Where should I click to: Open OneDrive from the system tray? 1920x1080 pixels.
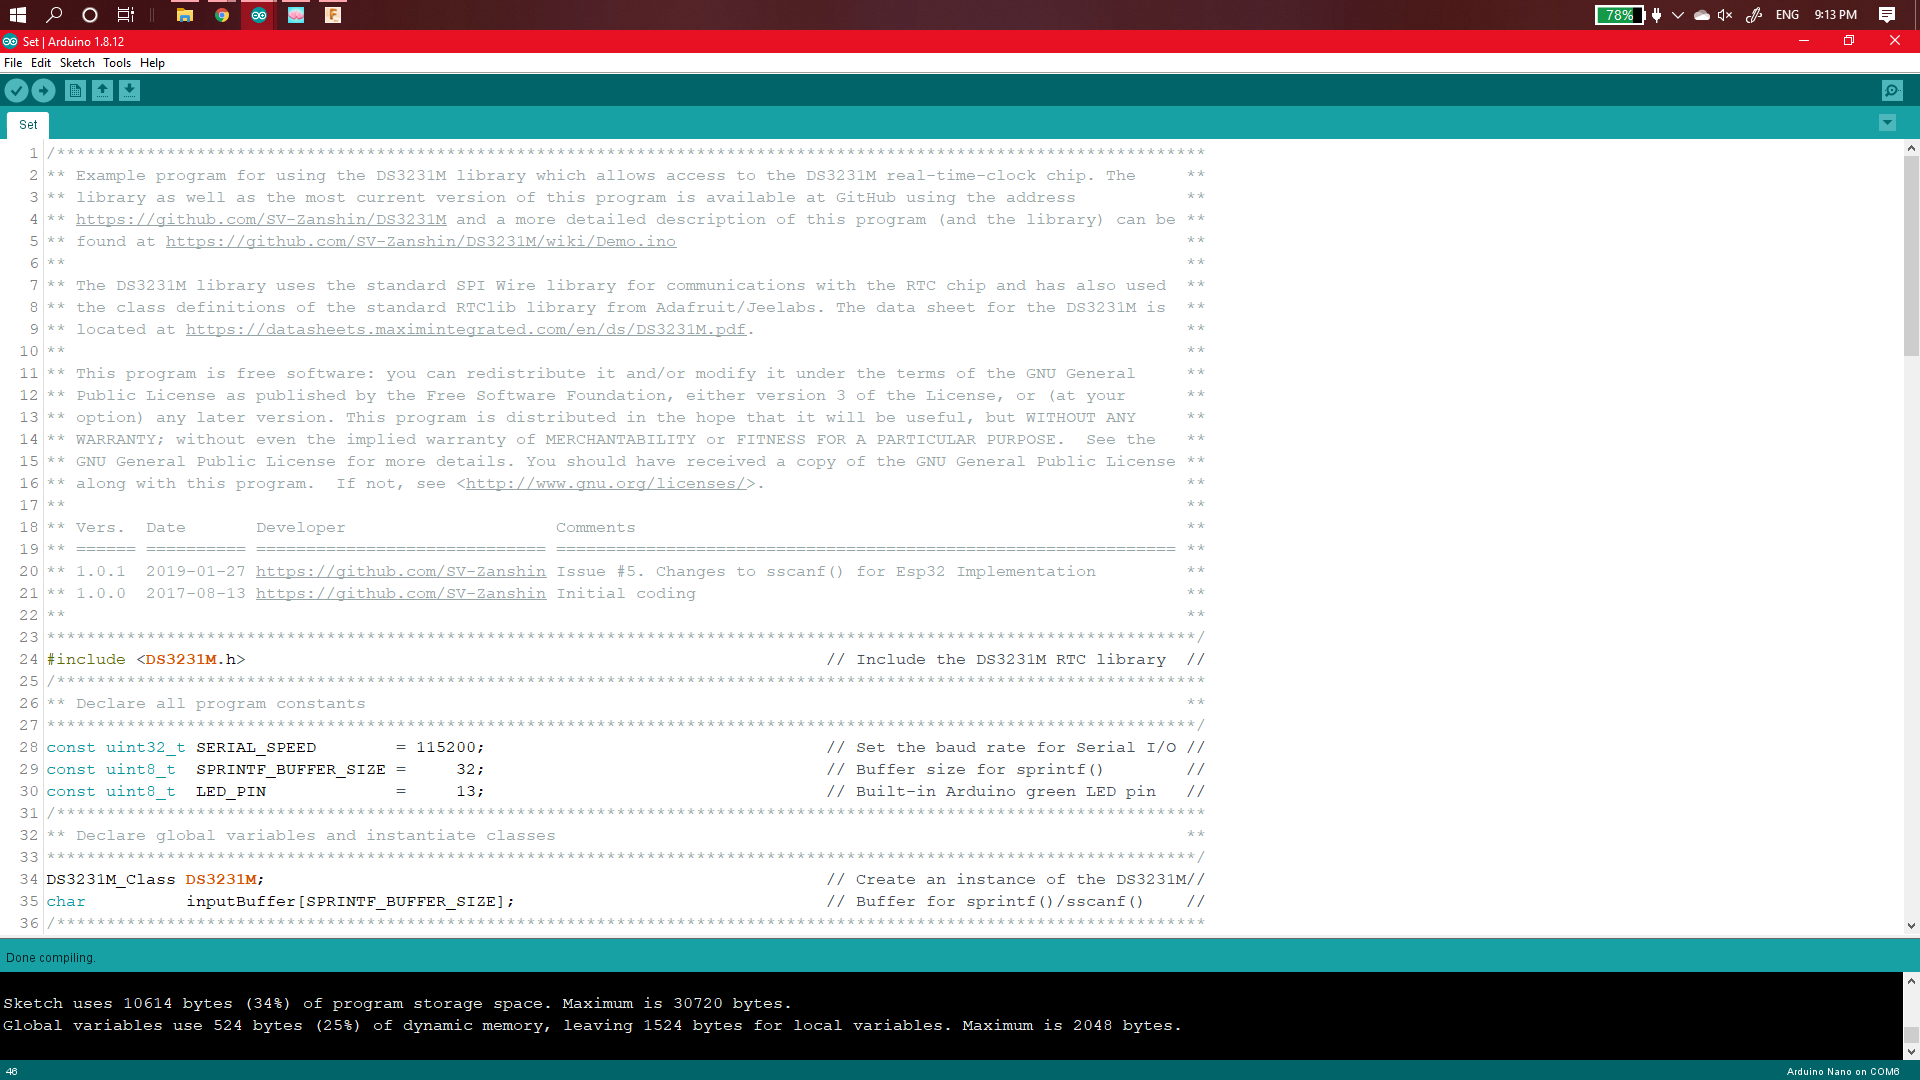point(1700,15)
